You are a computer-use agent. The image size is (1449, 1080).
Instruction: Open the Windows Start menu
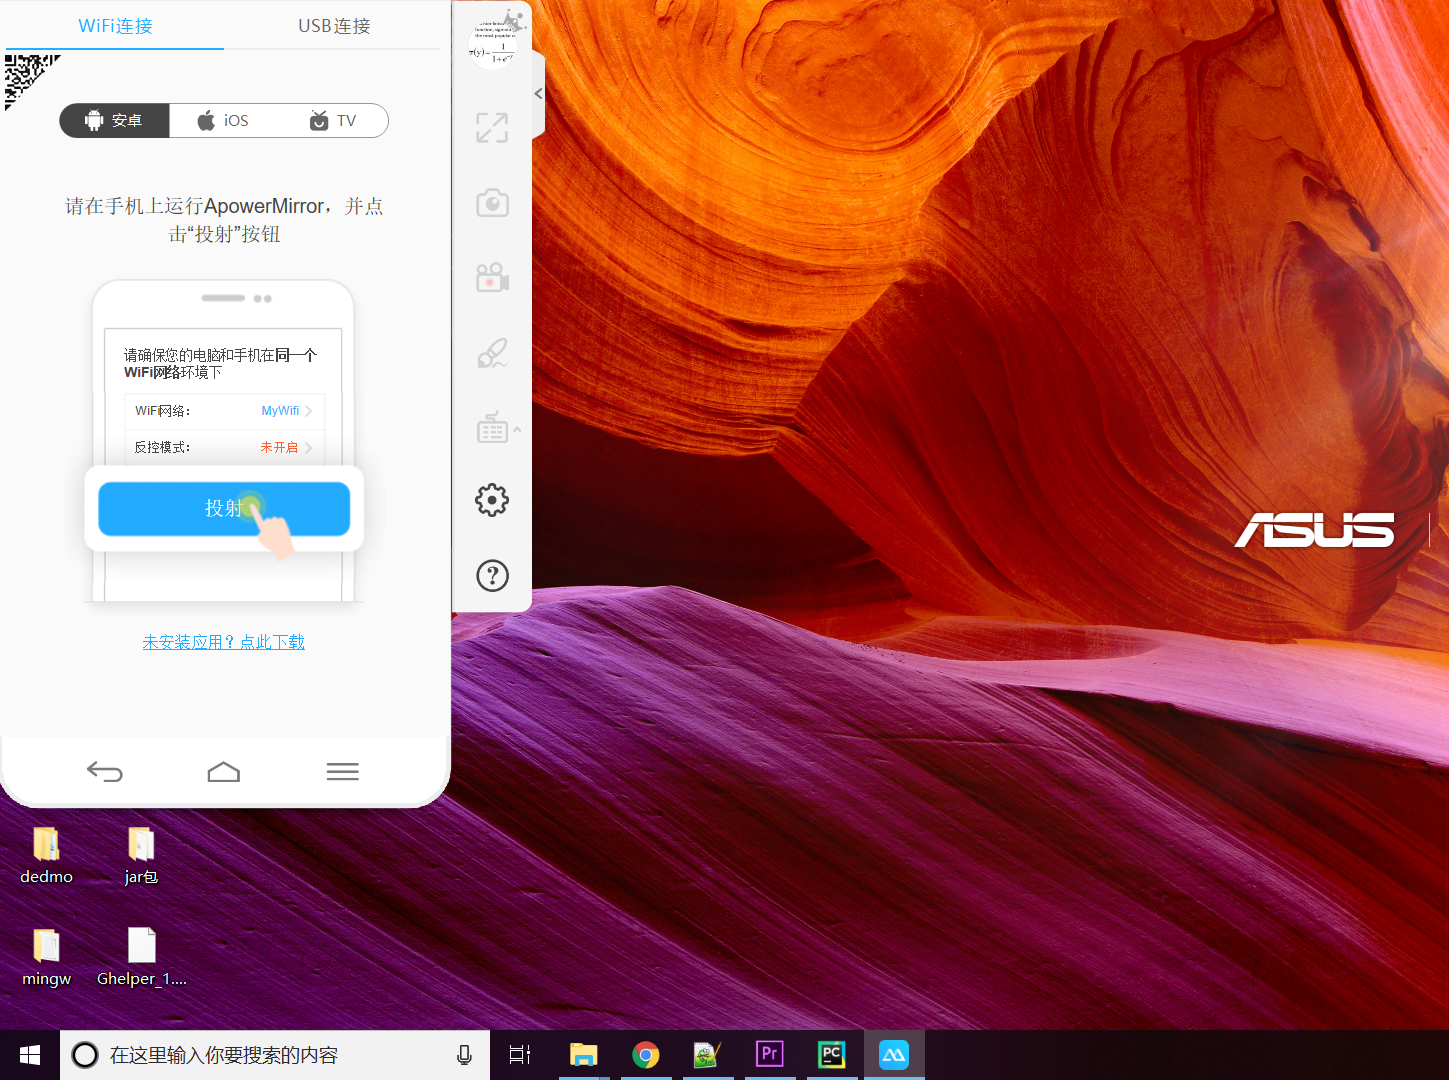[x=30, y=1055]
